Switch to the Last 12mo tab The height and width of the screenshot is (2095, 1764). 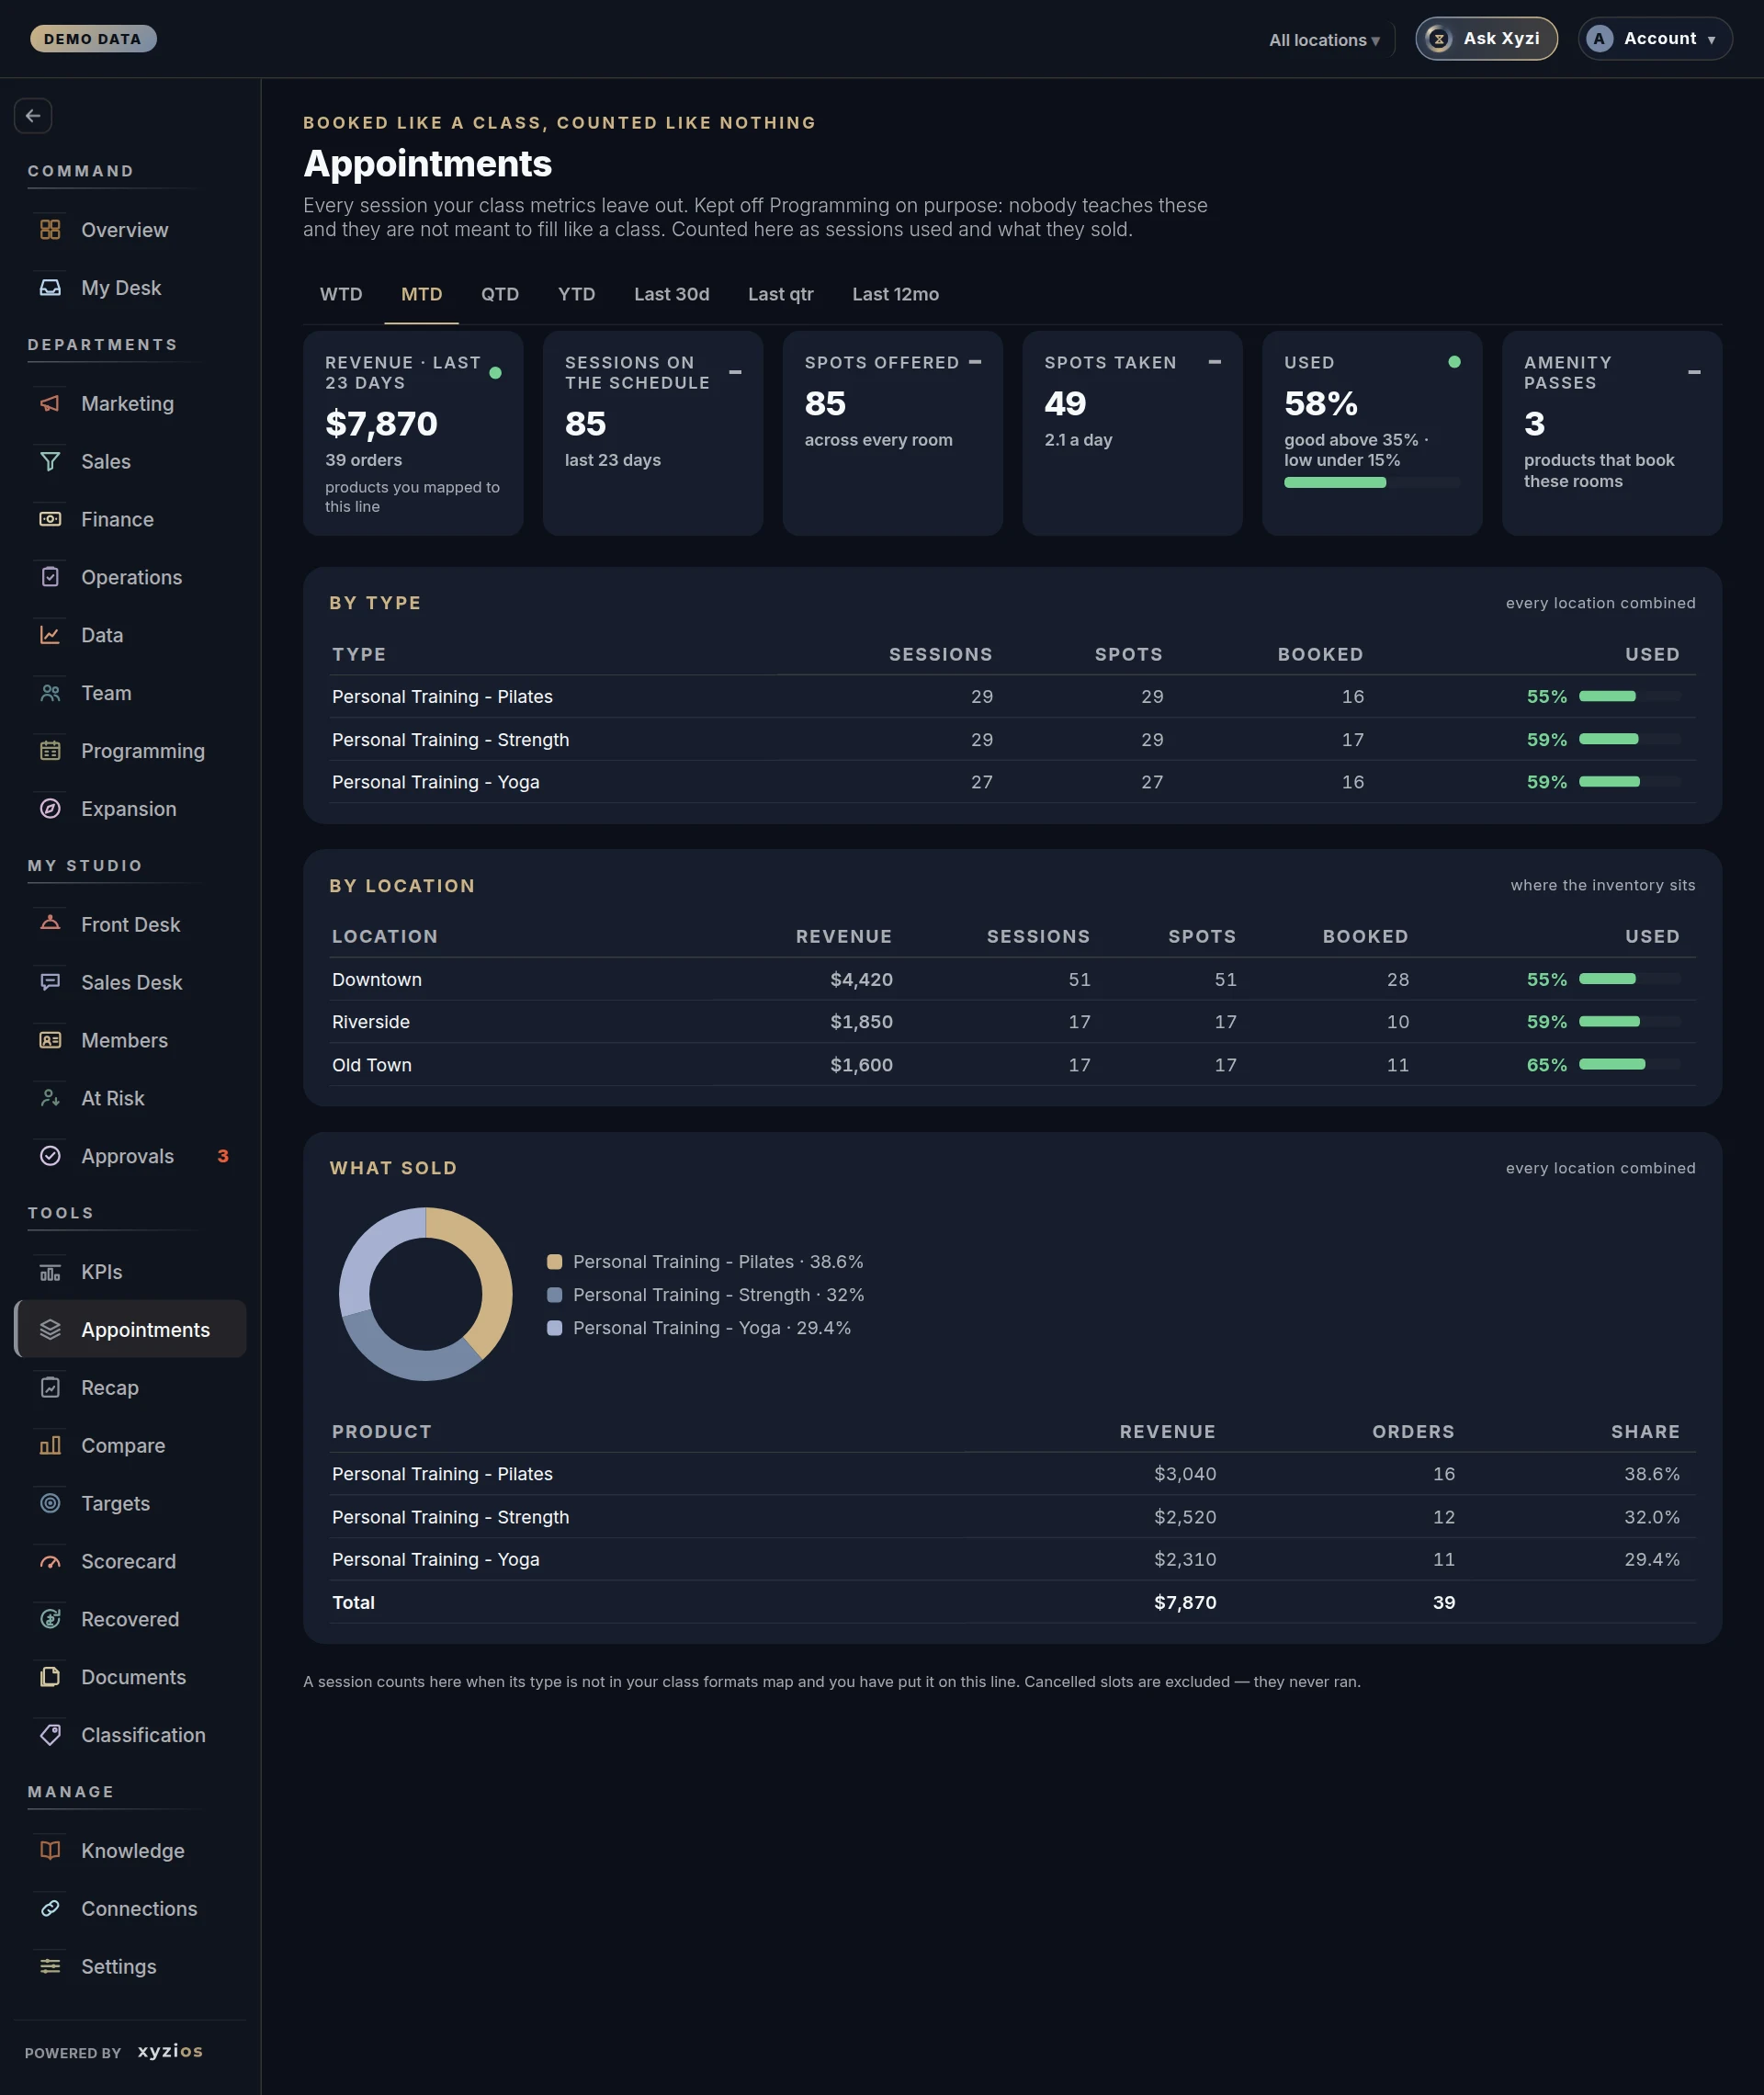tap(895, 295)
